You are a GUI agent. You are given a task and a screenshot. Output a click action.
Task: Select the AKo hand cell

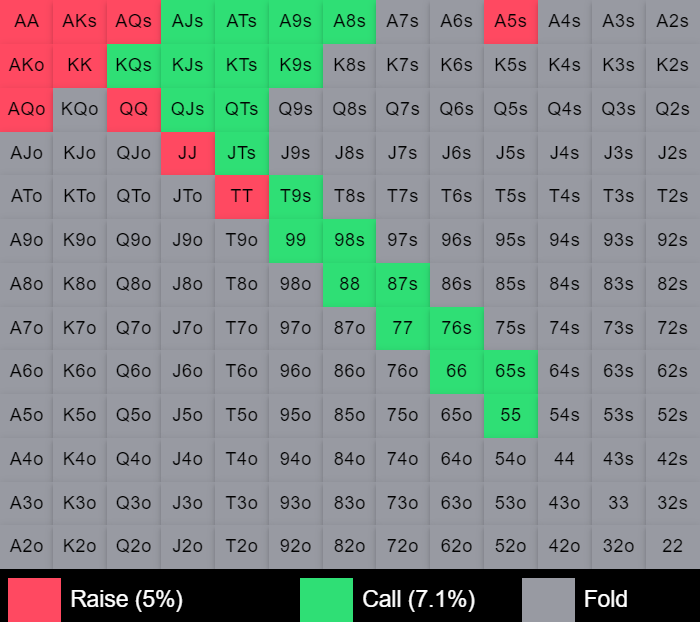click(26, 65)
